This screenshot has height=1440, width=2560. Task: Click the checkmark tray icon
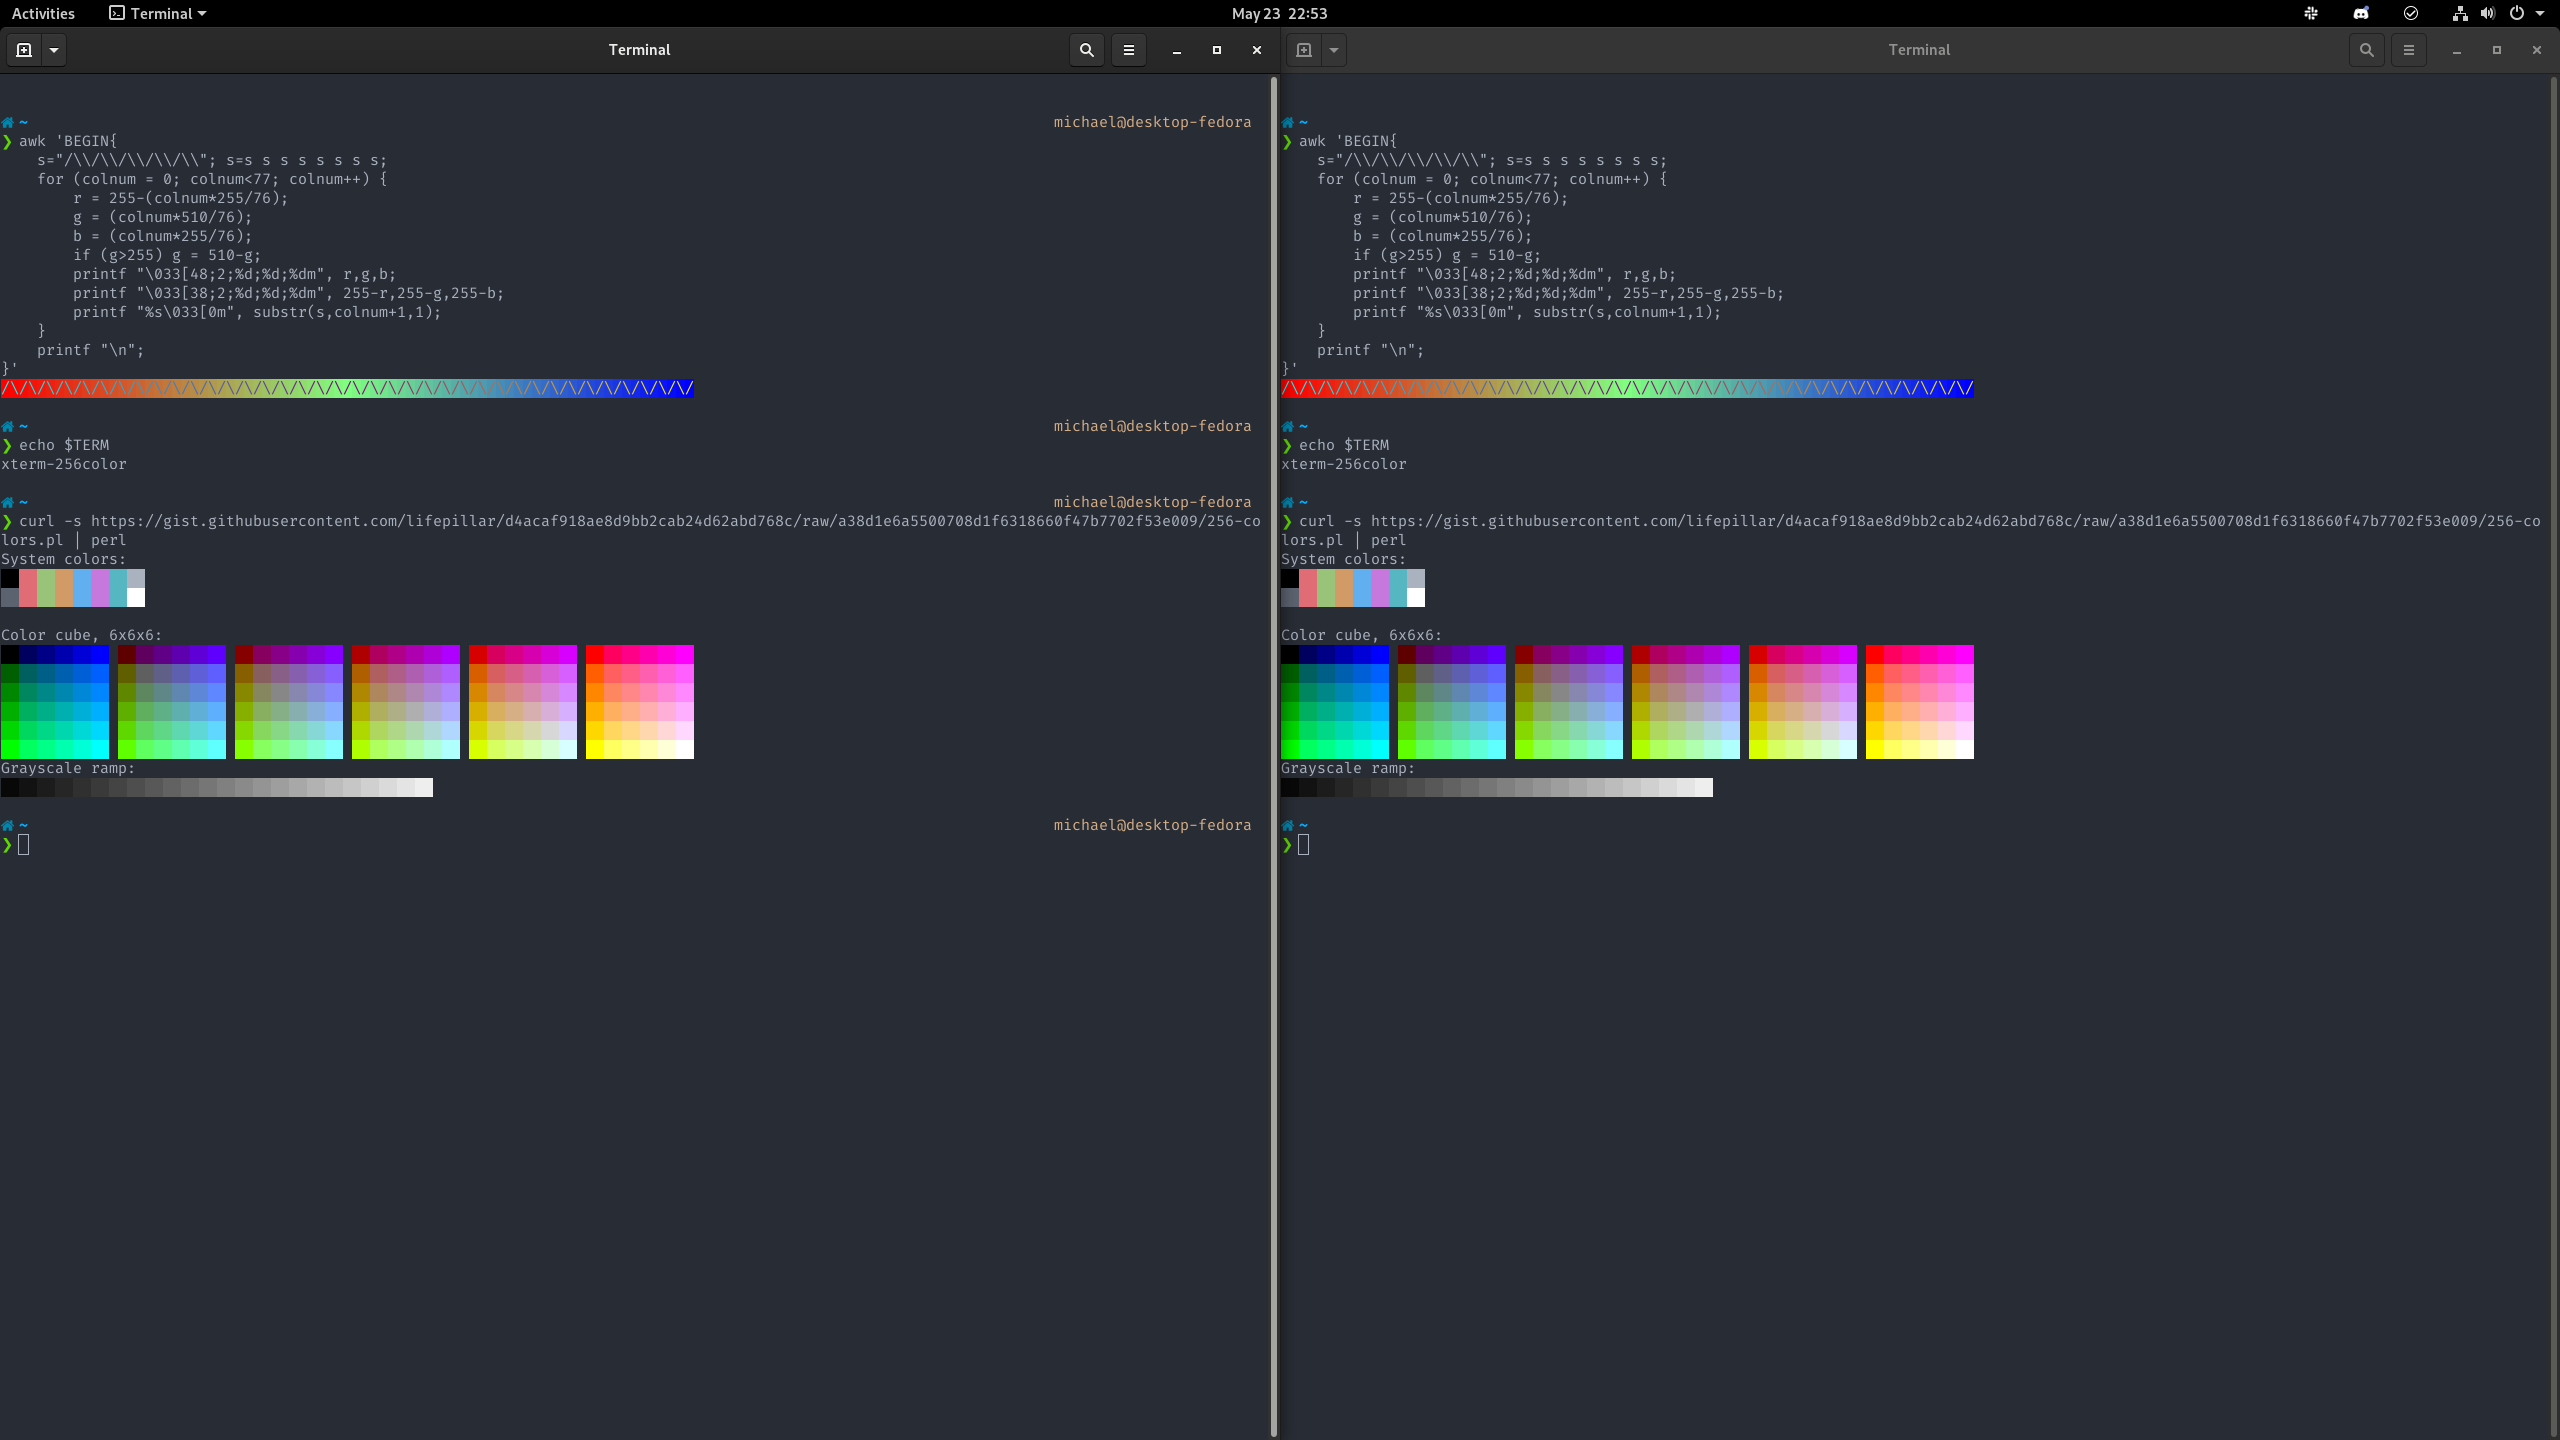point(2410,13)
